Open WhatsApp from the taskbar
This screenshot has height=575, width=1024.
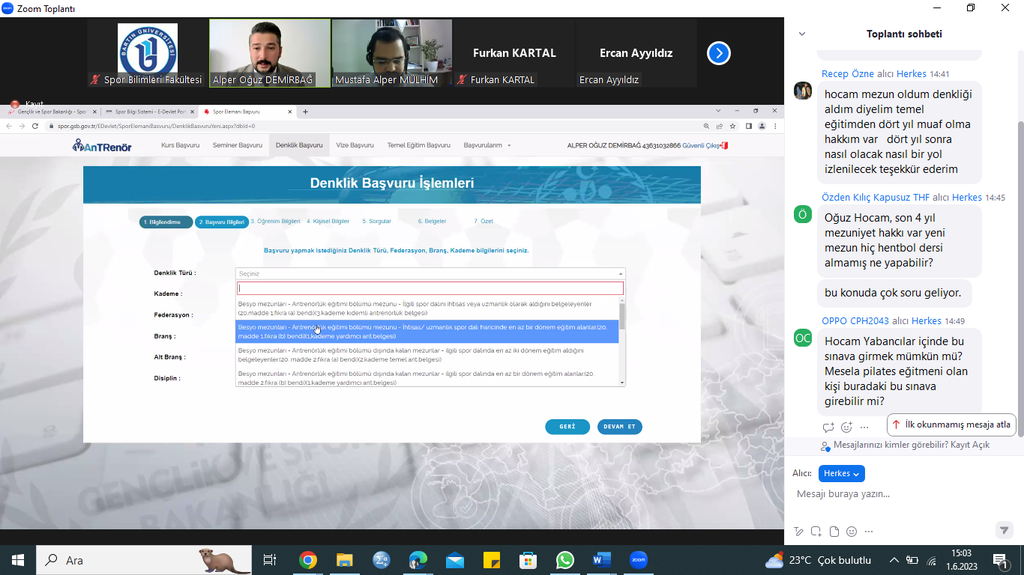(x=565, y=560)
